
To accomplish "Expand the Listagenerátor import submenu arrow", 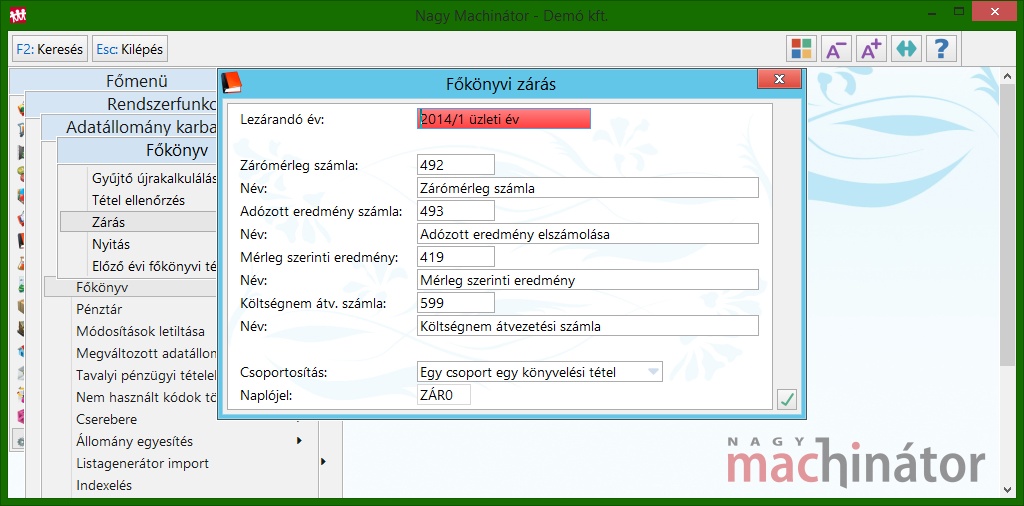I will (x=323, y=462).
